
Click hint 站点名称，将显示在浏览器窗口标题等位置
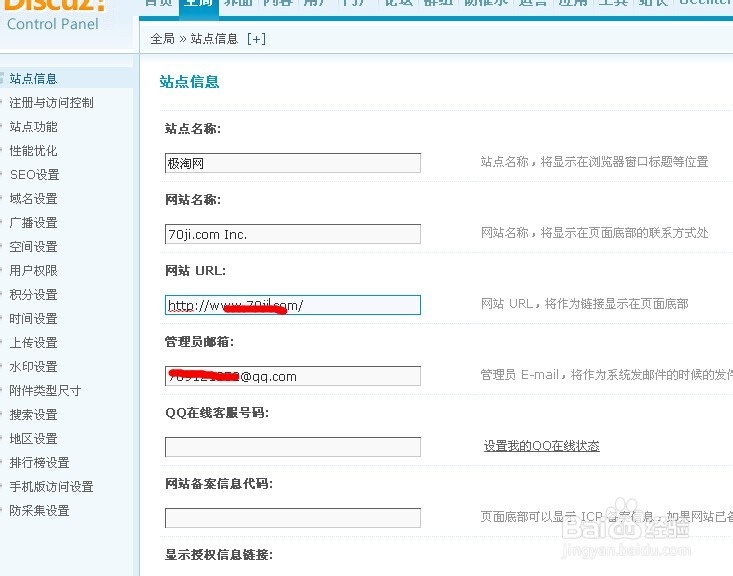tap(595, 162)
